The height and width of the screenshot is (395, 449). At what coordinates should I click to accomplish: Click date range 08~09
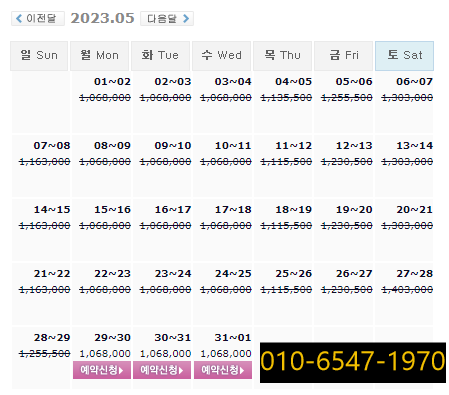112,146
